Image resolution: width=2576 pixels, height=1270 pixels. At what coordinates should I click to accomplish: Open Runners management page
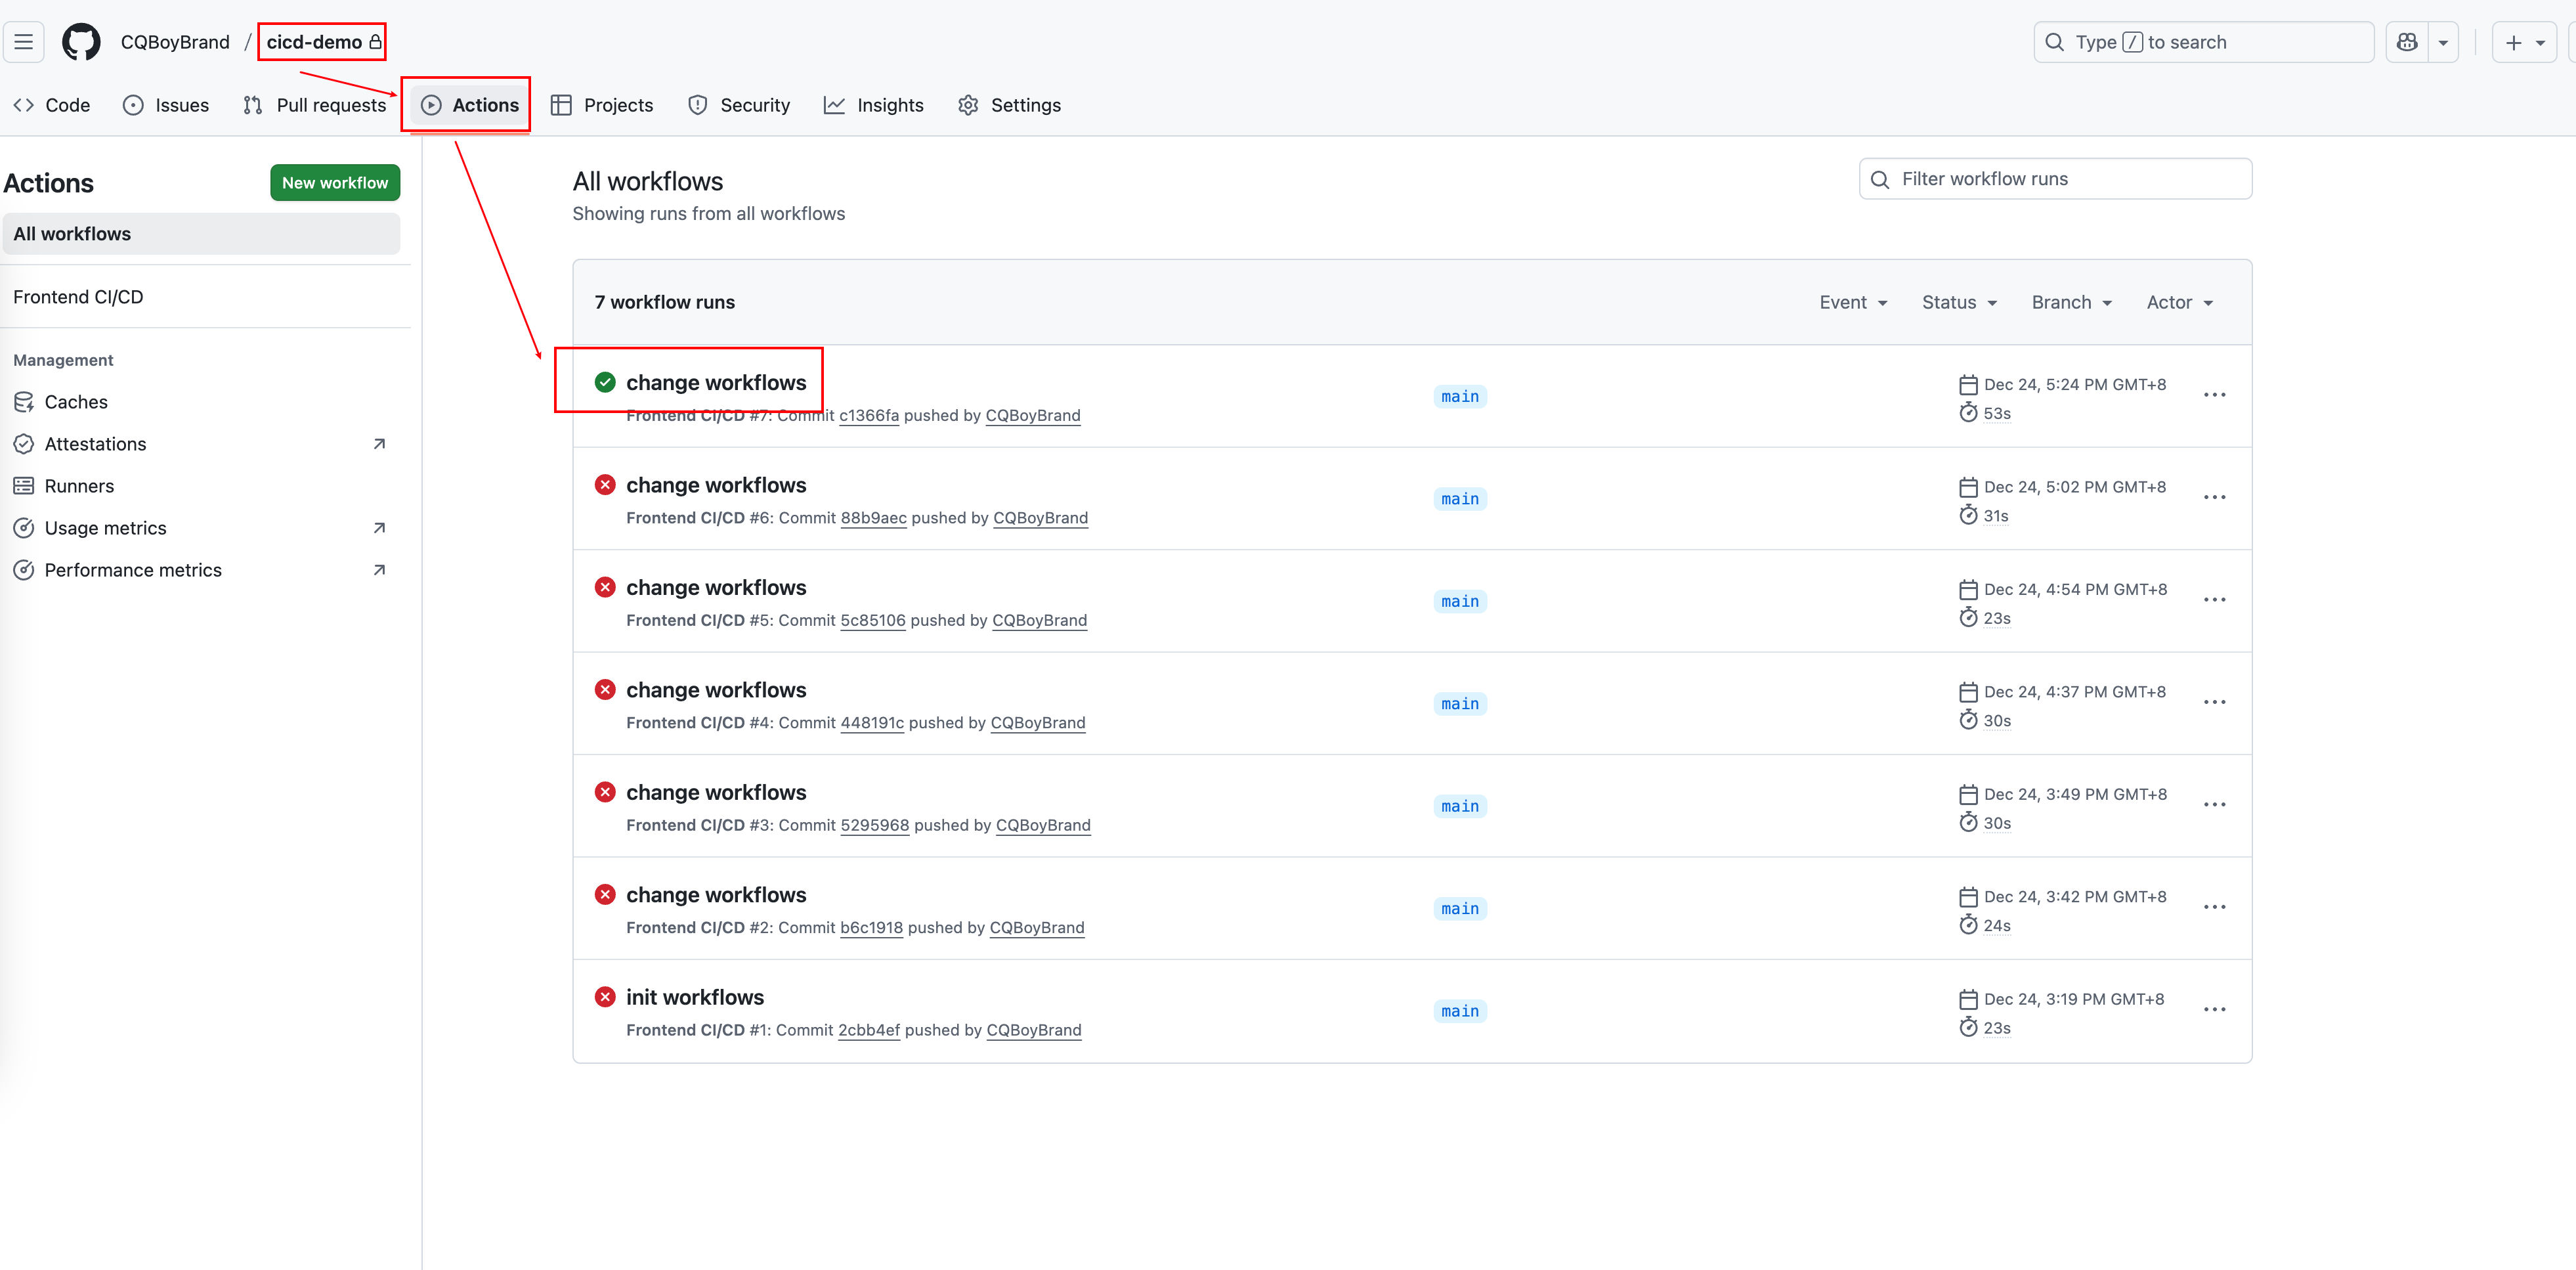coord(79,486)
